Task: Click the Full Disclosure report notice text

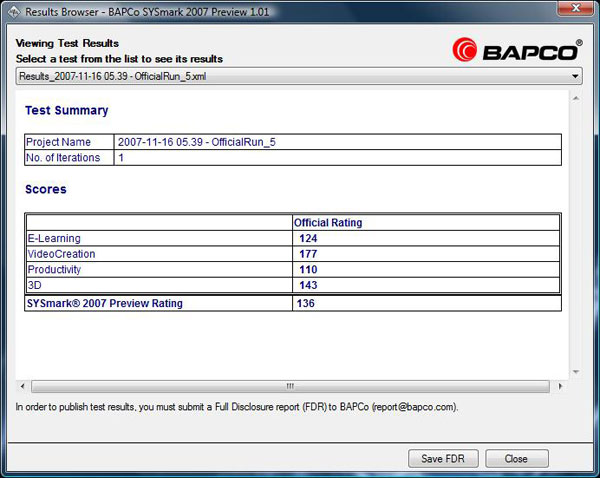Action: (237, 407)
